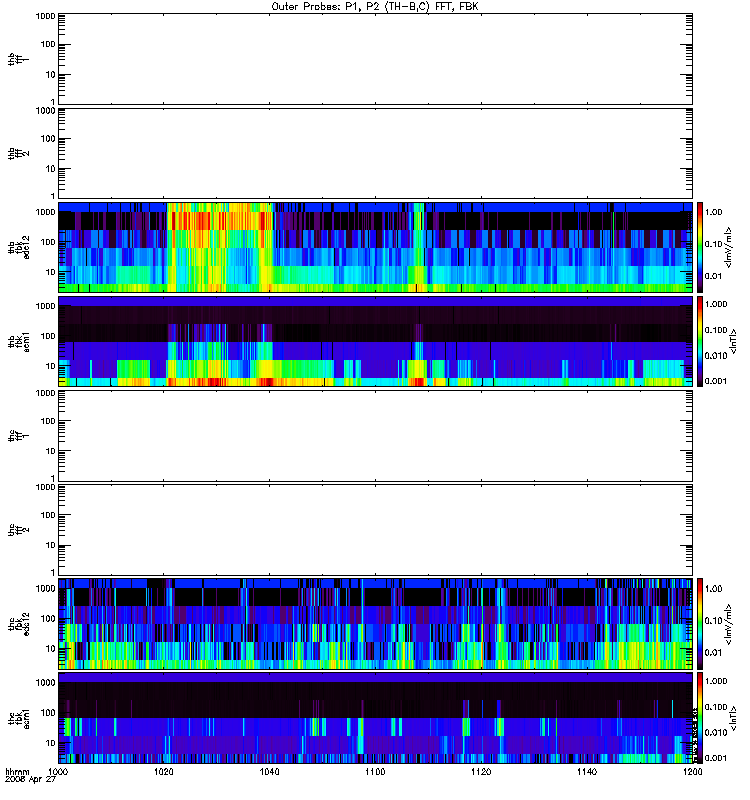Click the <|nT|> unit label of thc scm1 color bar
750x800 pixels.
(x=733, y=718)
